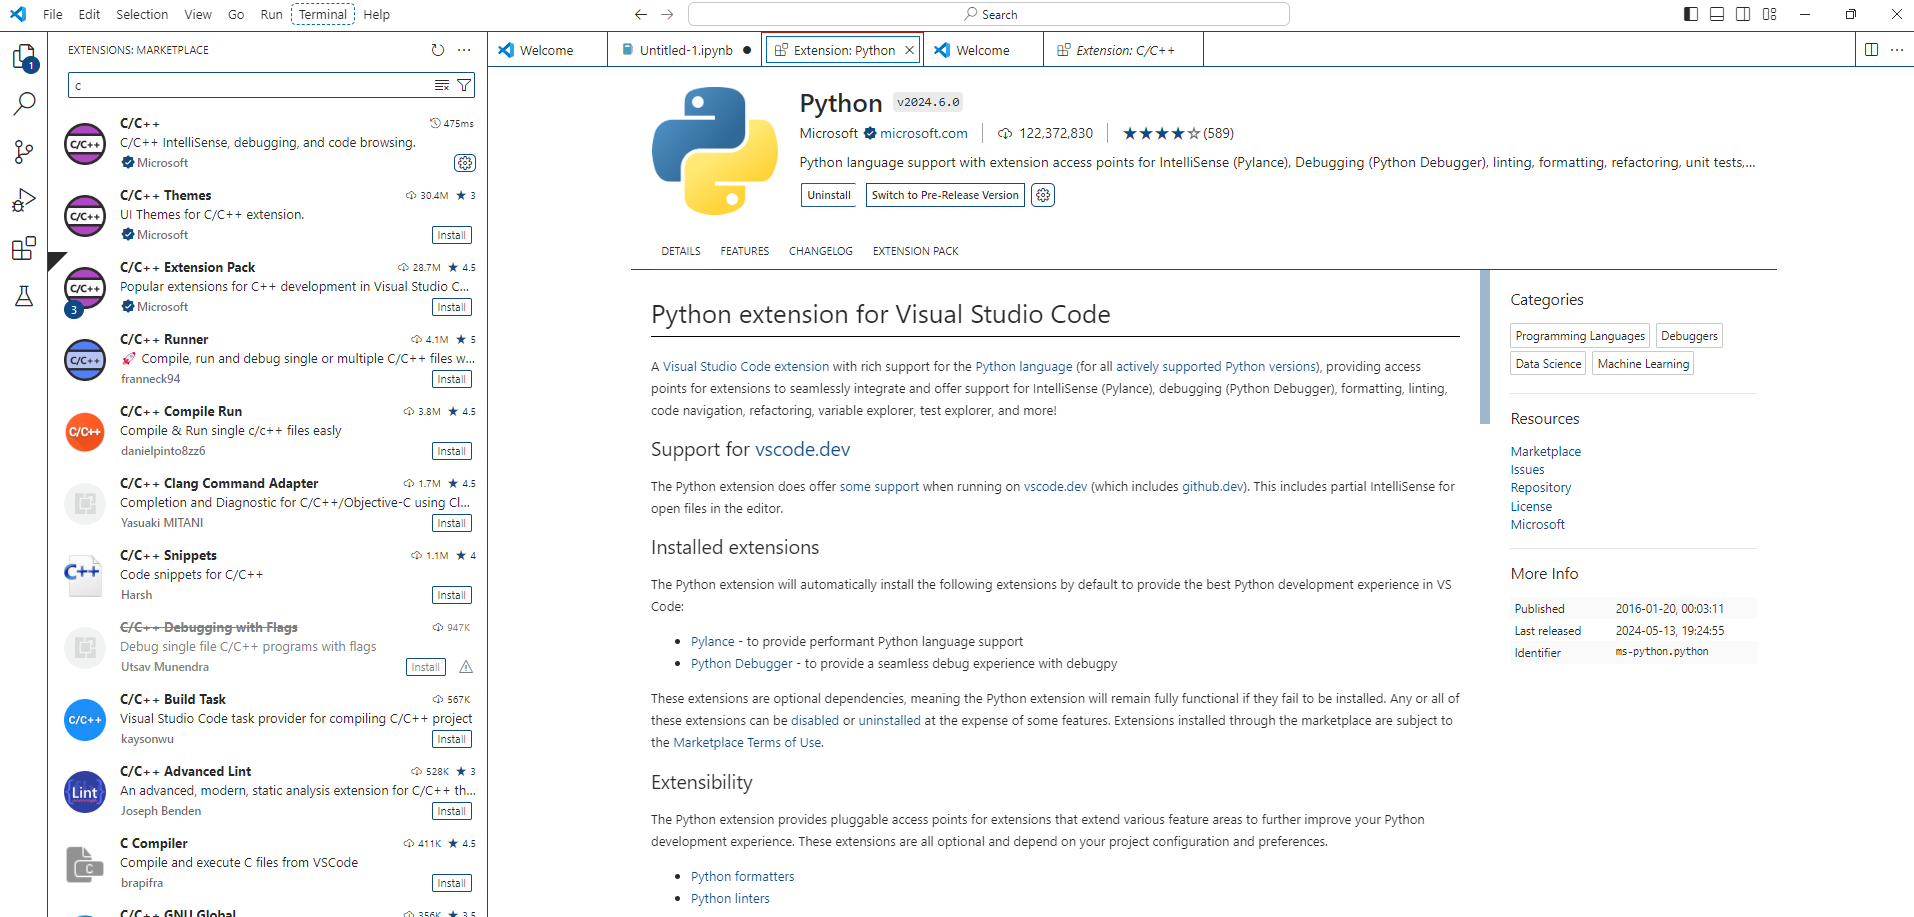This screenshot has width=1914, height=917.
Task: Open the DETAILS section tab
Action: click(x=681, y=251)
